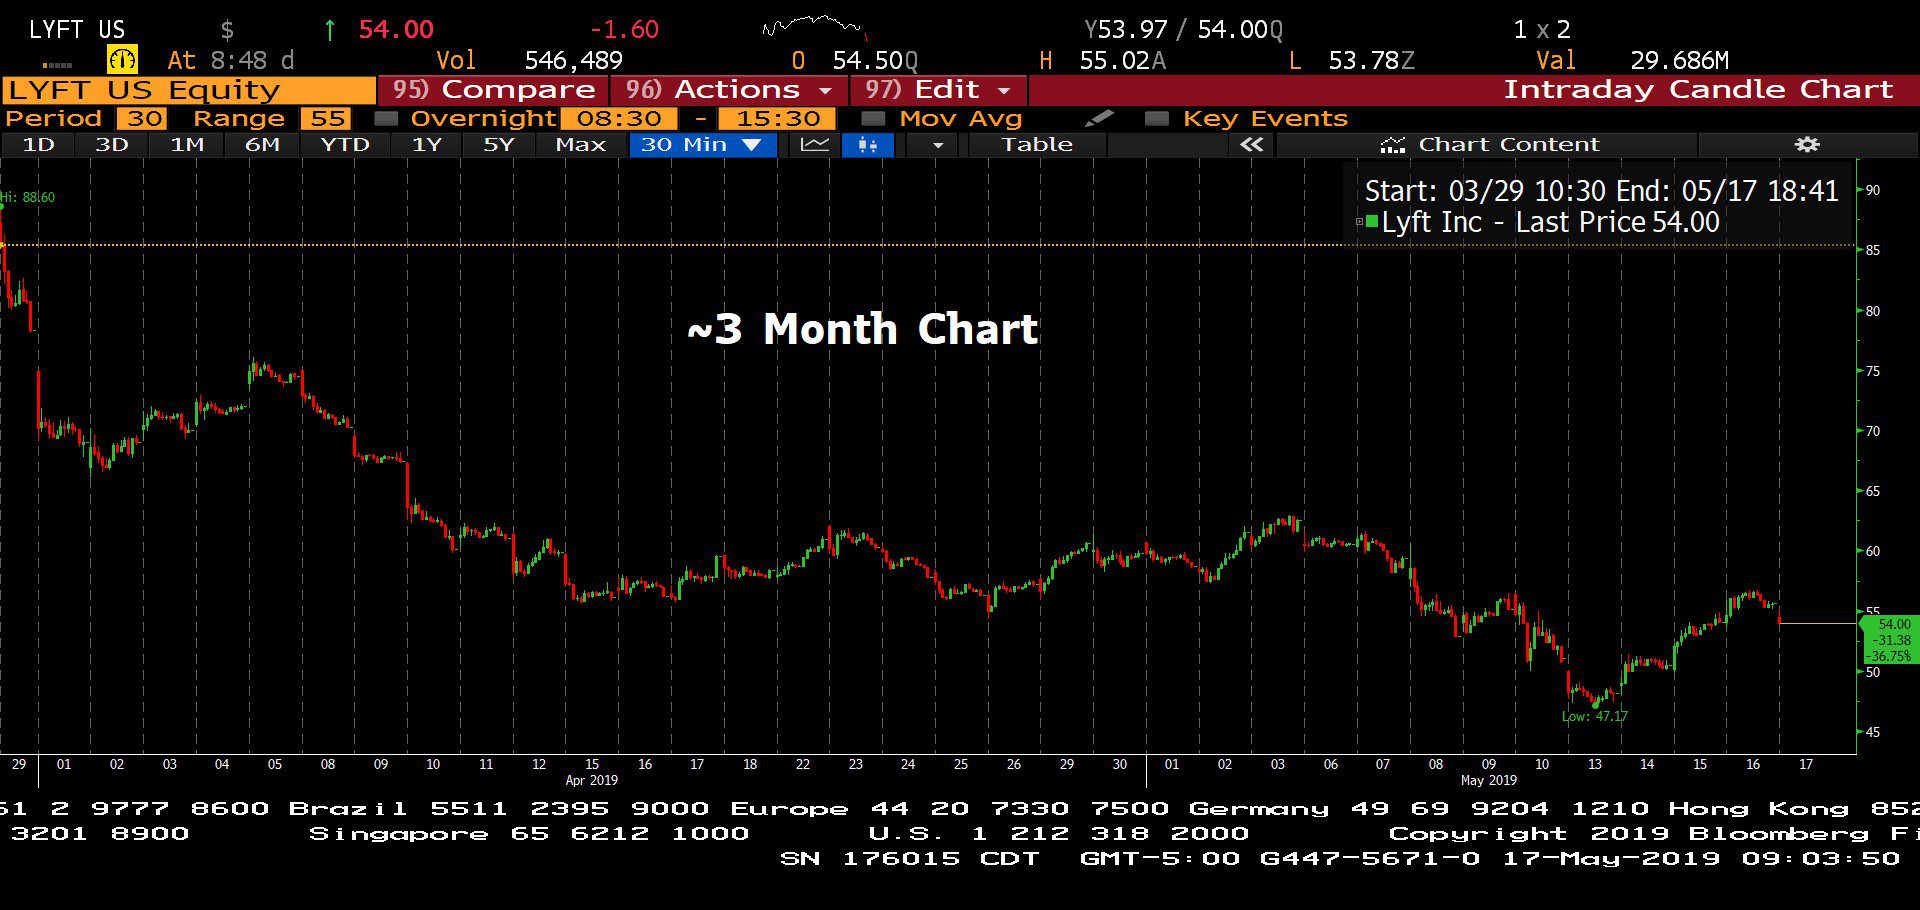Open the 30 Min interval dropdown
Viewport: 1920px width, 910px height.
click(703, 145)
